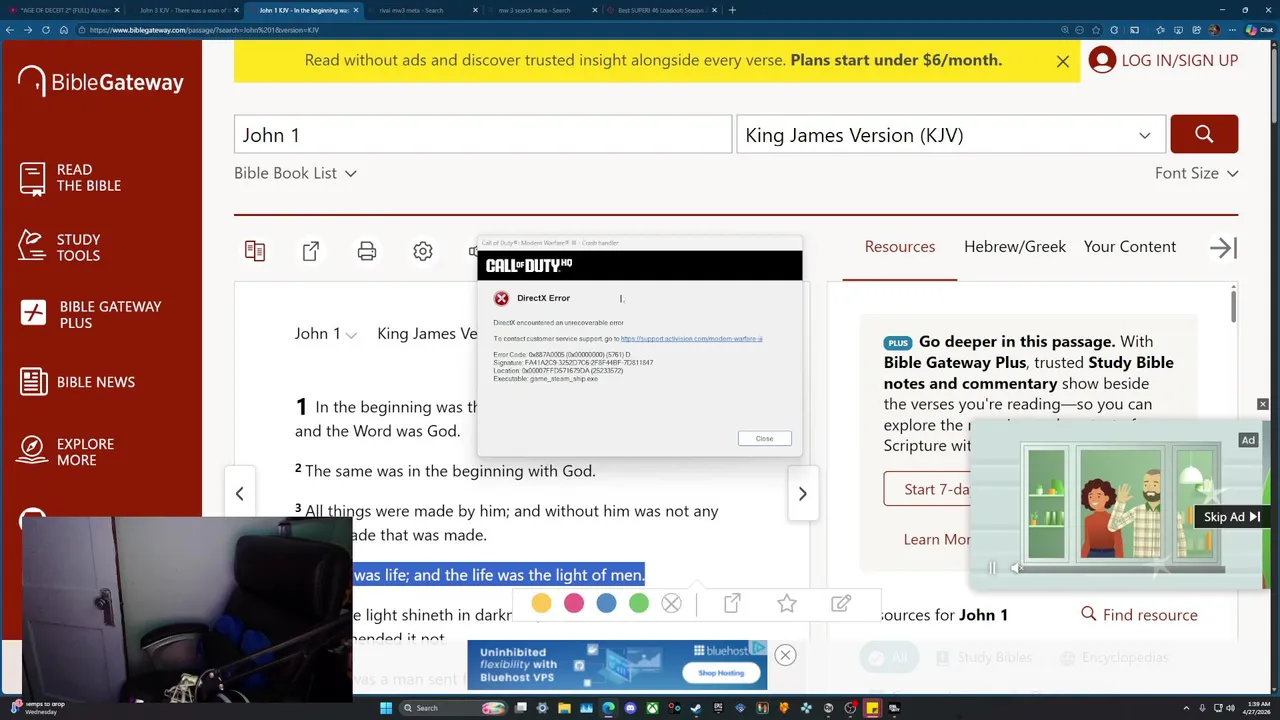Viewport: 1280px width, 720px height.
Task: Print the passage using the printer icon
Action: point(367,251)
